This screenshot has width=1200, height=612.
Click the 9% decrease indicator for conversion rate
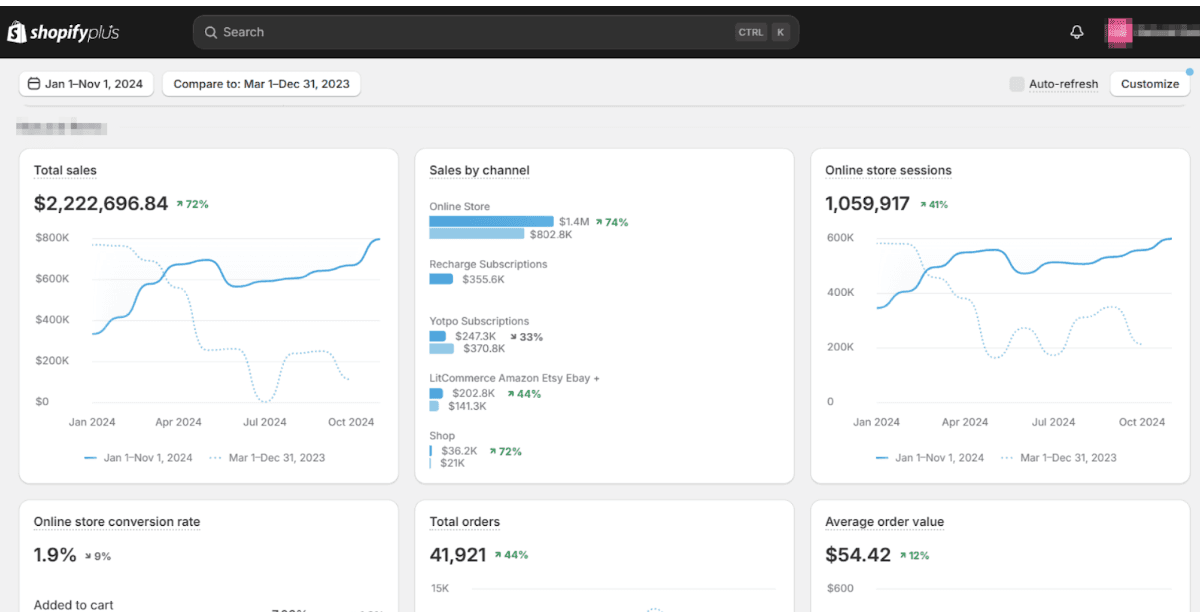pos(97,556)
